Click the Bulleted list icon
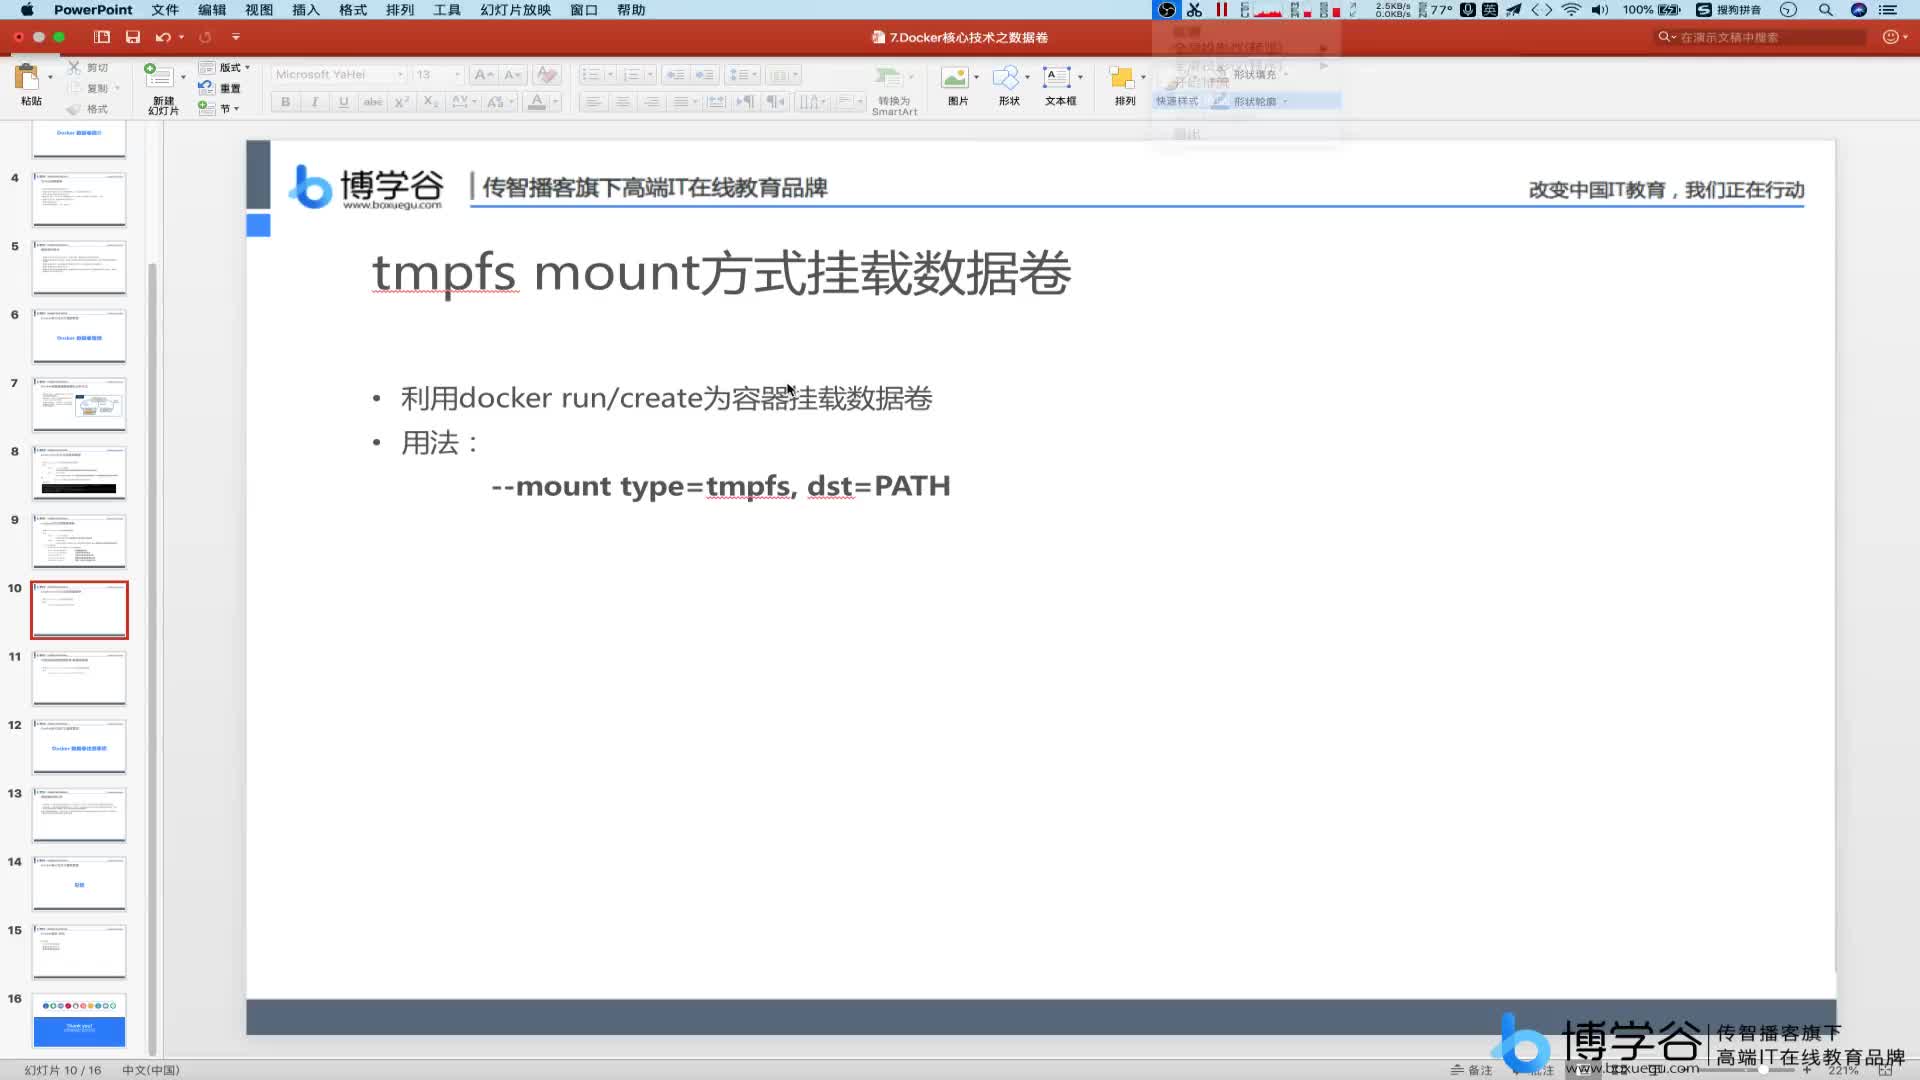1920x1080 pixels. [591, 75]
